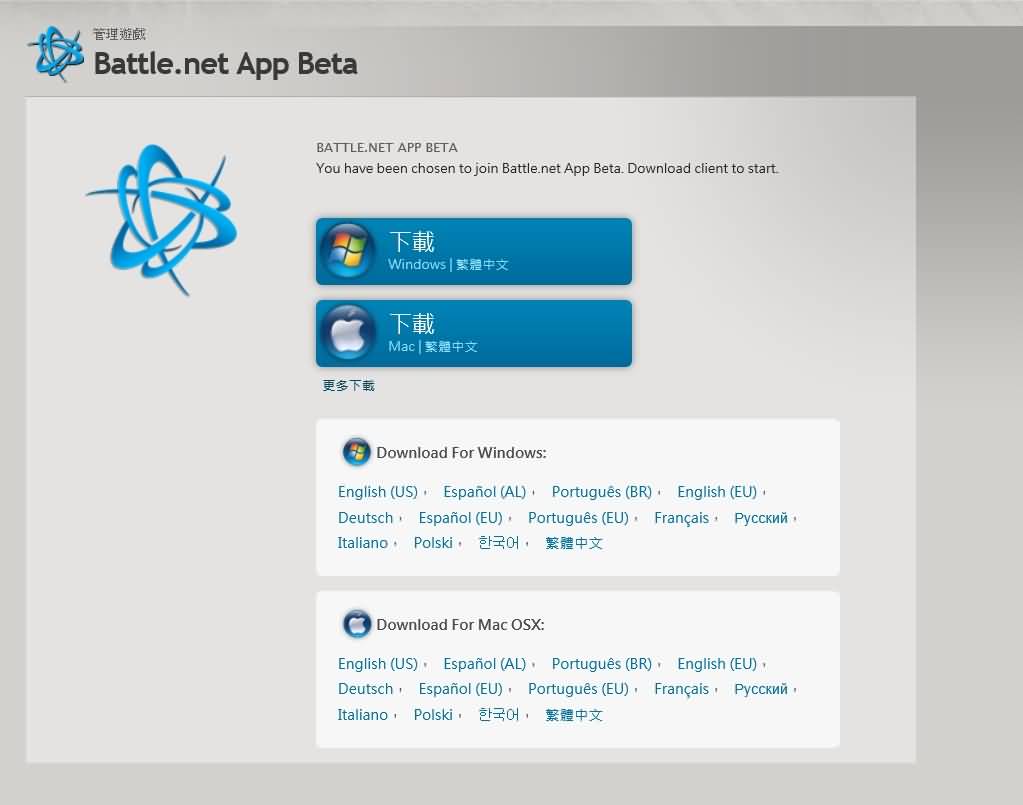Click the Windows orb icon on the download button
This screenshot has width=1023, height=805.
(348, 251)
